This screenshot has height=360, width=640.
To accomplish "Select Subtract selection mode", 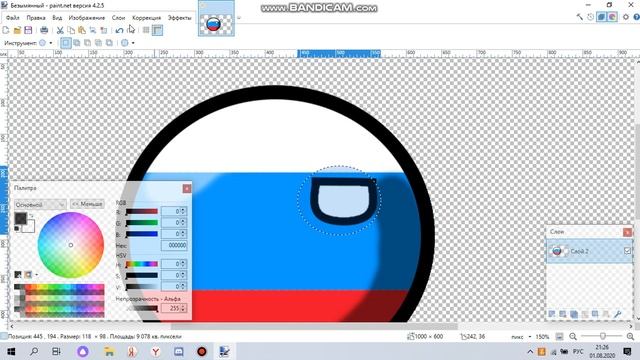I will click(x=88, y=42).
